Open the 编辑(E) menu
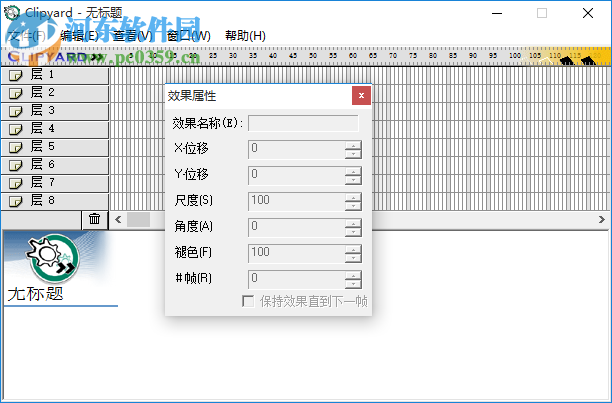This screenshot has width=612, height=403. (x=80, y=36)
